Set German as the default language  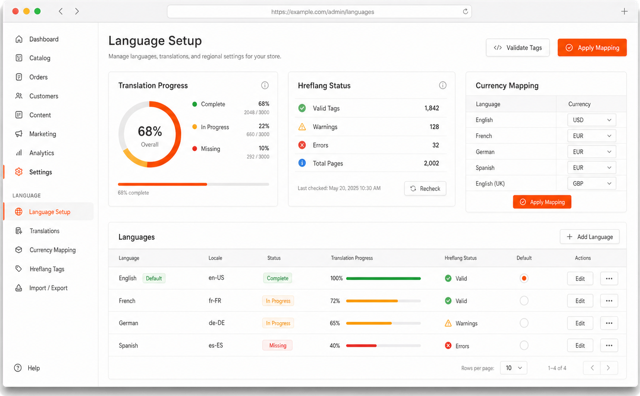(x=524, y=323)
